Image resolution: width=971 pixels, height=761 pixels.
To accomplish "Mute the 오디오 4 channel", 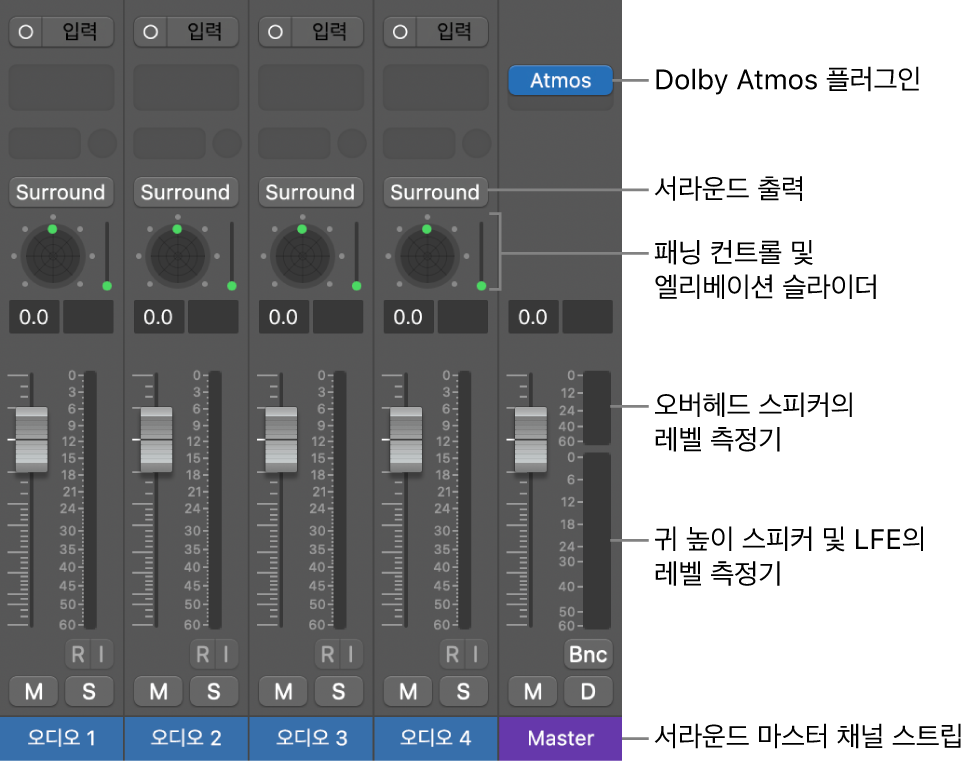I will 408,691.
